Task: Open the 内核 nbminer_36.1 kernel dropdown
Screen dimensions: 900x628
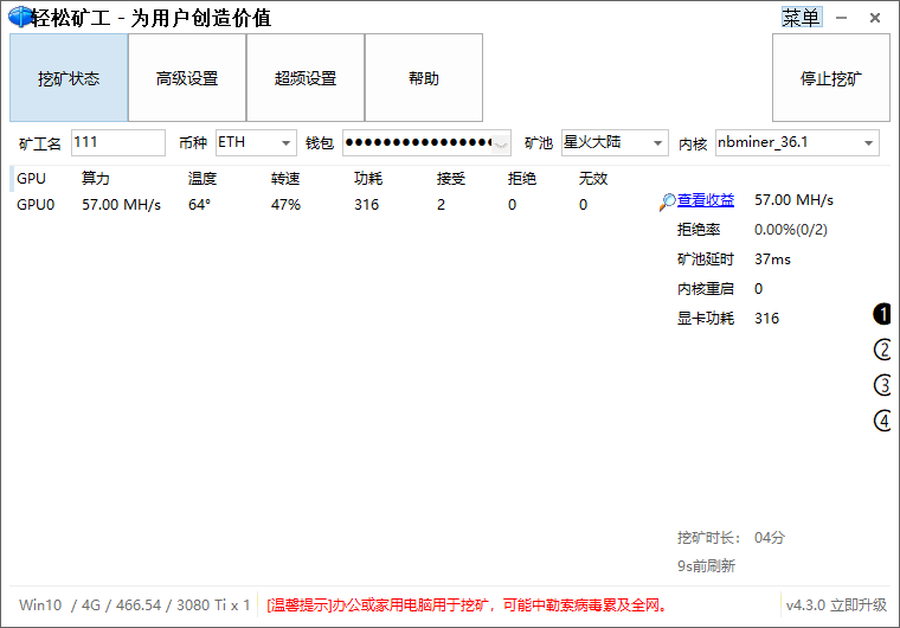Action: click(796, 143)
